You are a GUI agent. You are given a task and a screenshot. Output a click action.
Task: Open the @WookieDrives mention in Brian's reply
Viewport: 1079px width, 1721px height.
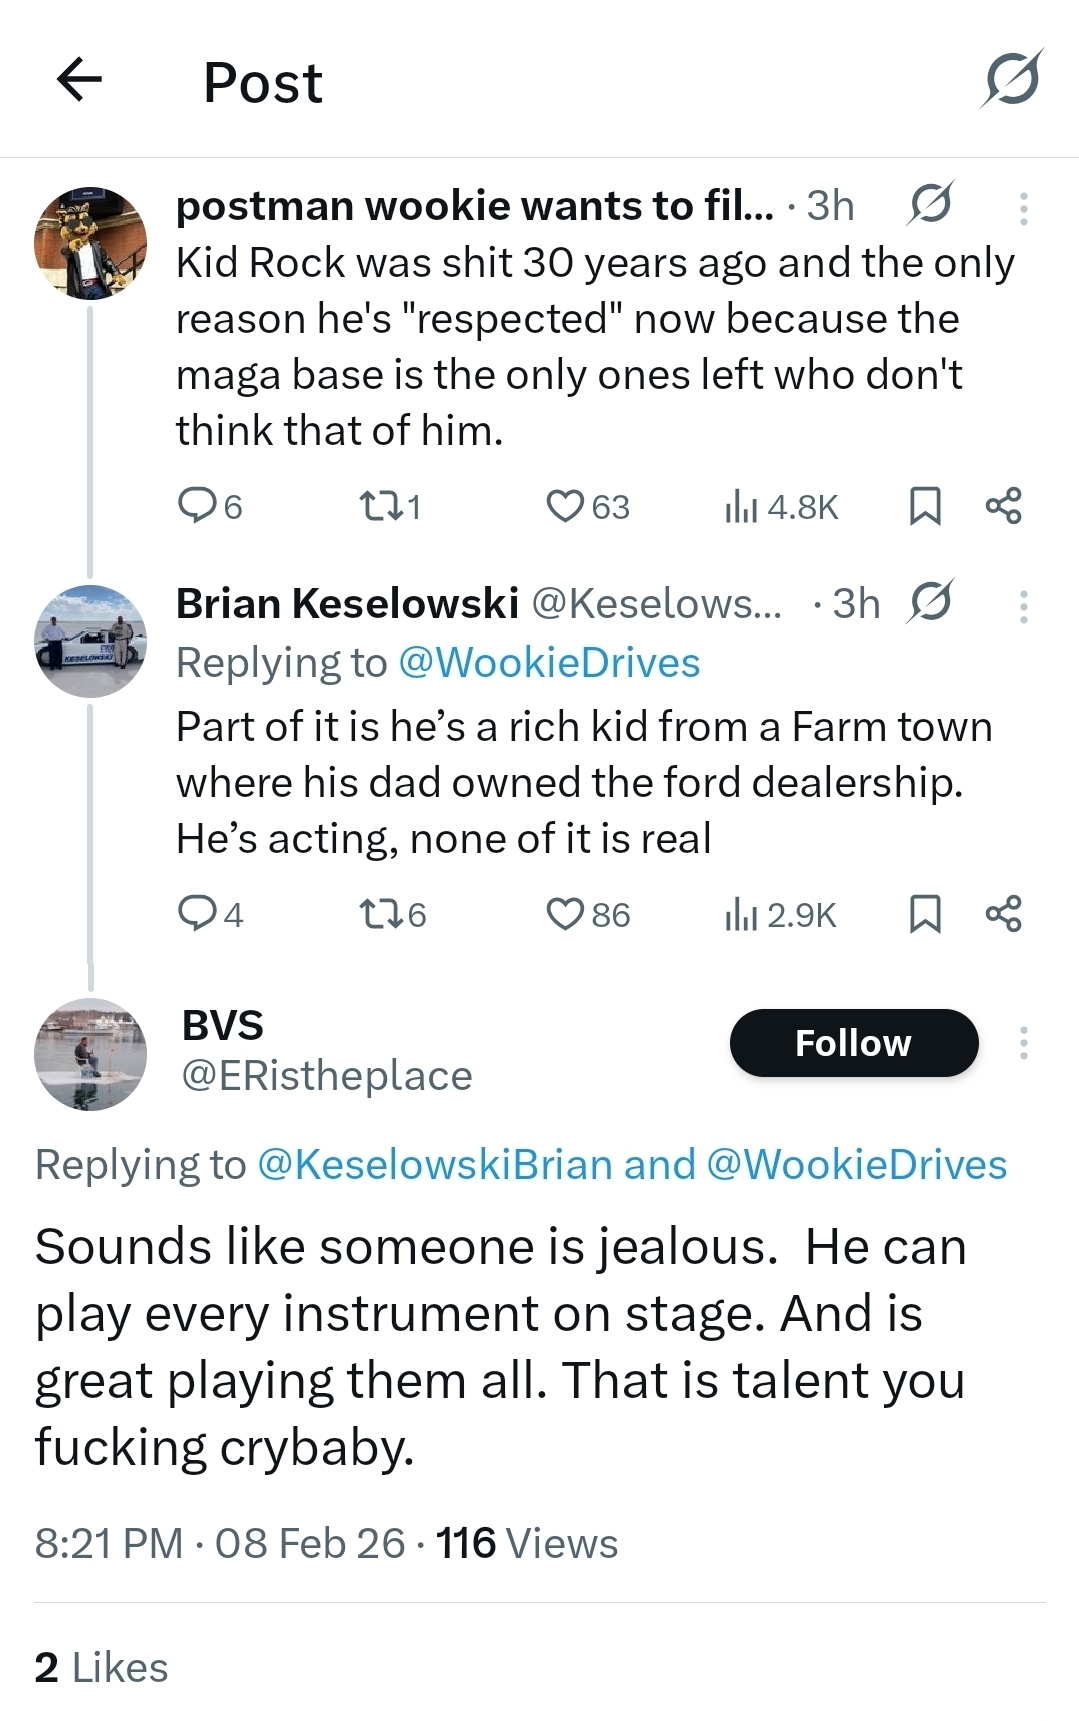tap(549, 663)
